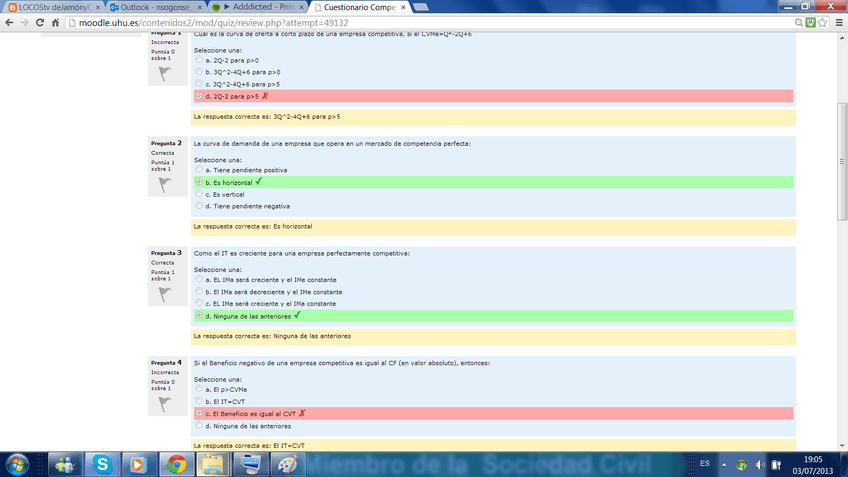
Task: Select radio option 'a. Tiene pendiente positiva'
Action: coord(199,171)
